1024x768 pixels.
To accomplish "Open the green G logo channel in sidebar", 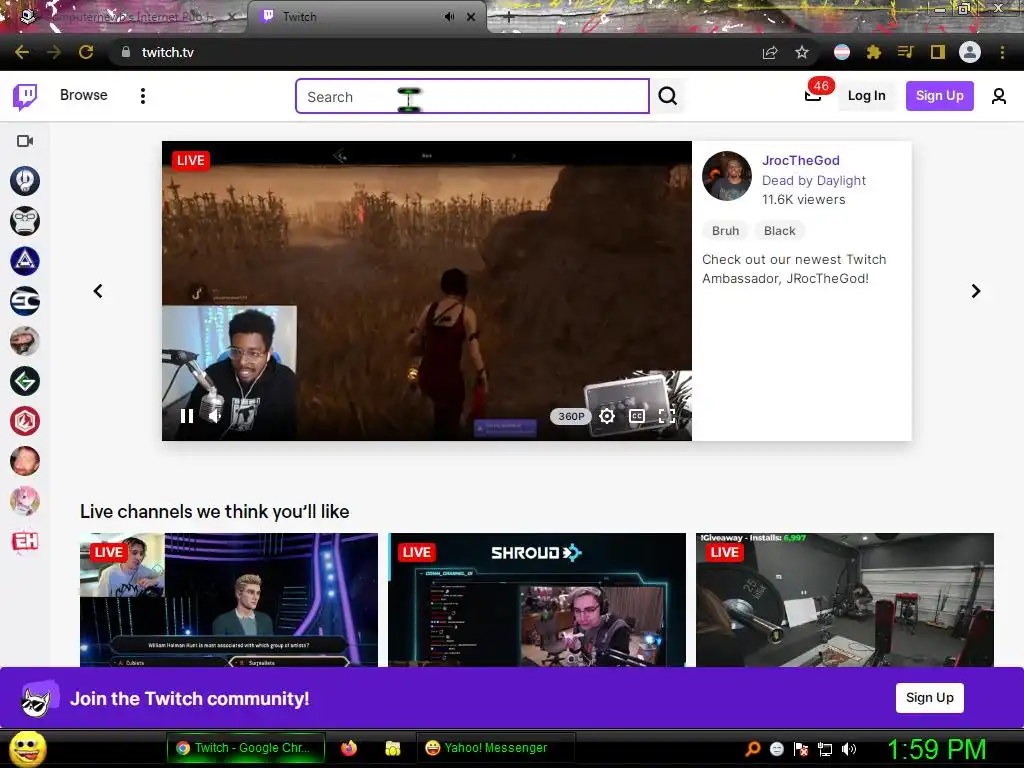I will tap(25, 381).
